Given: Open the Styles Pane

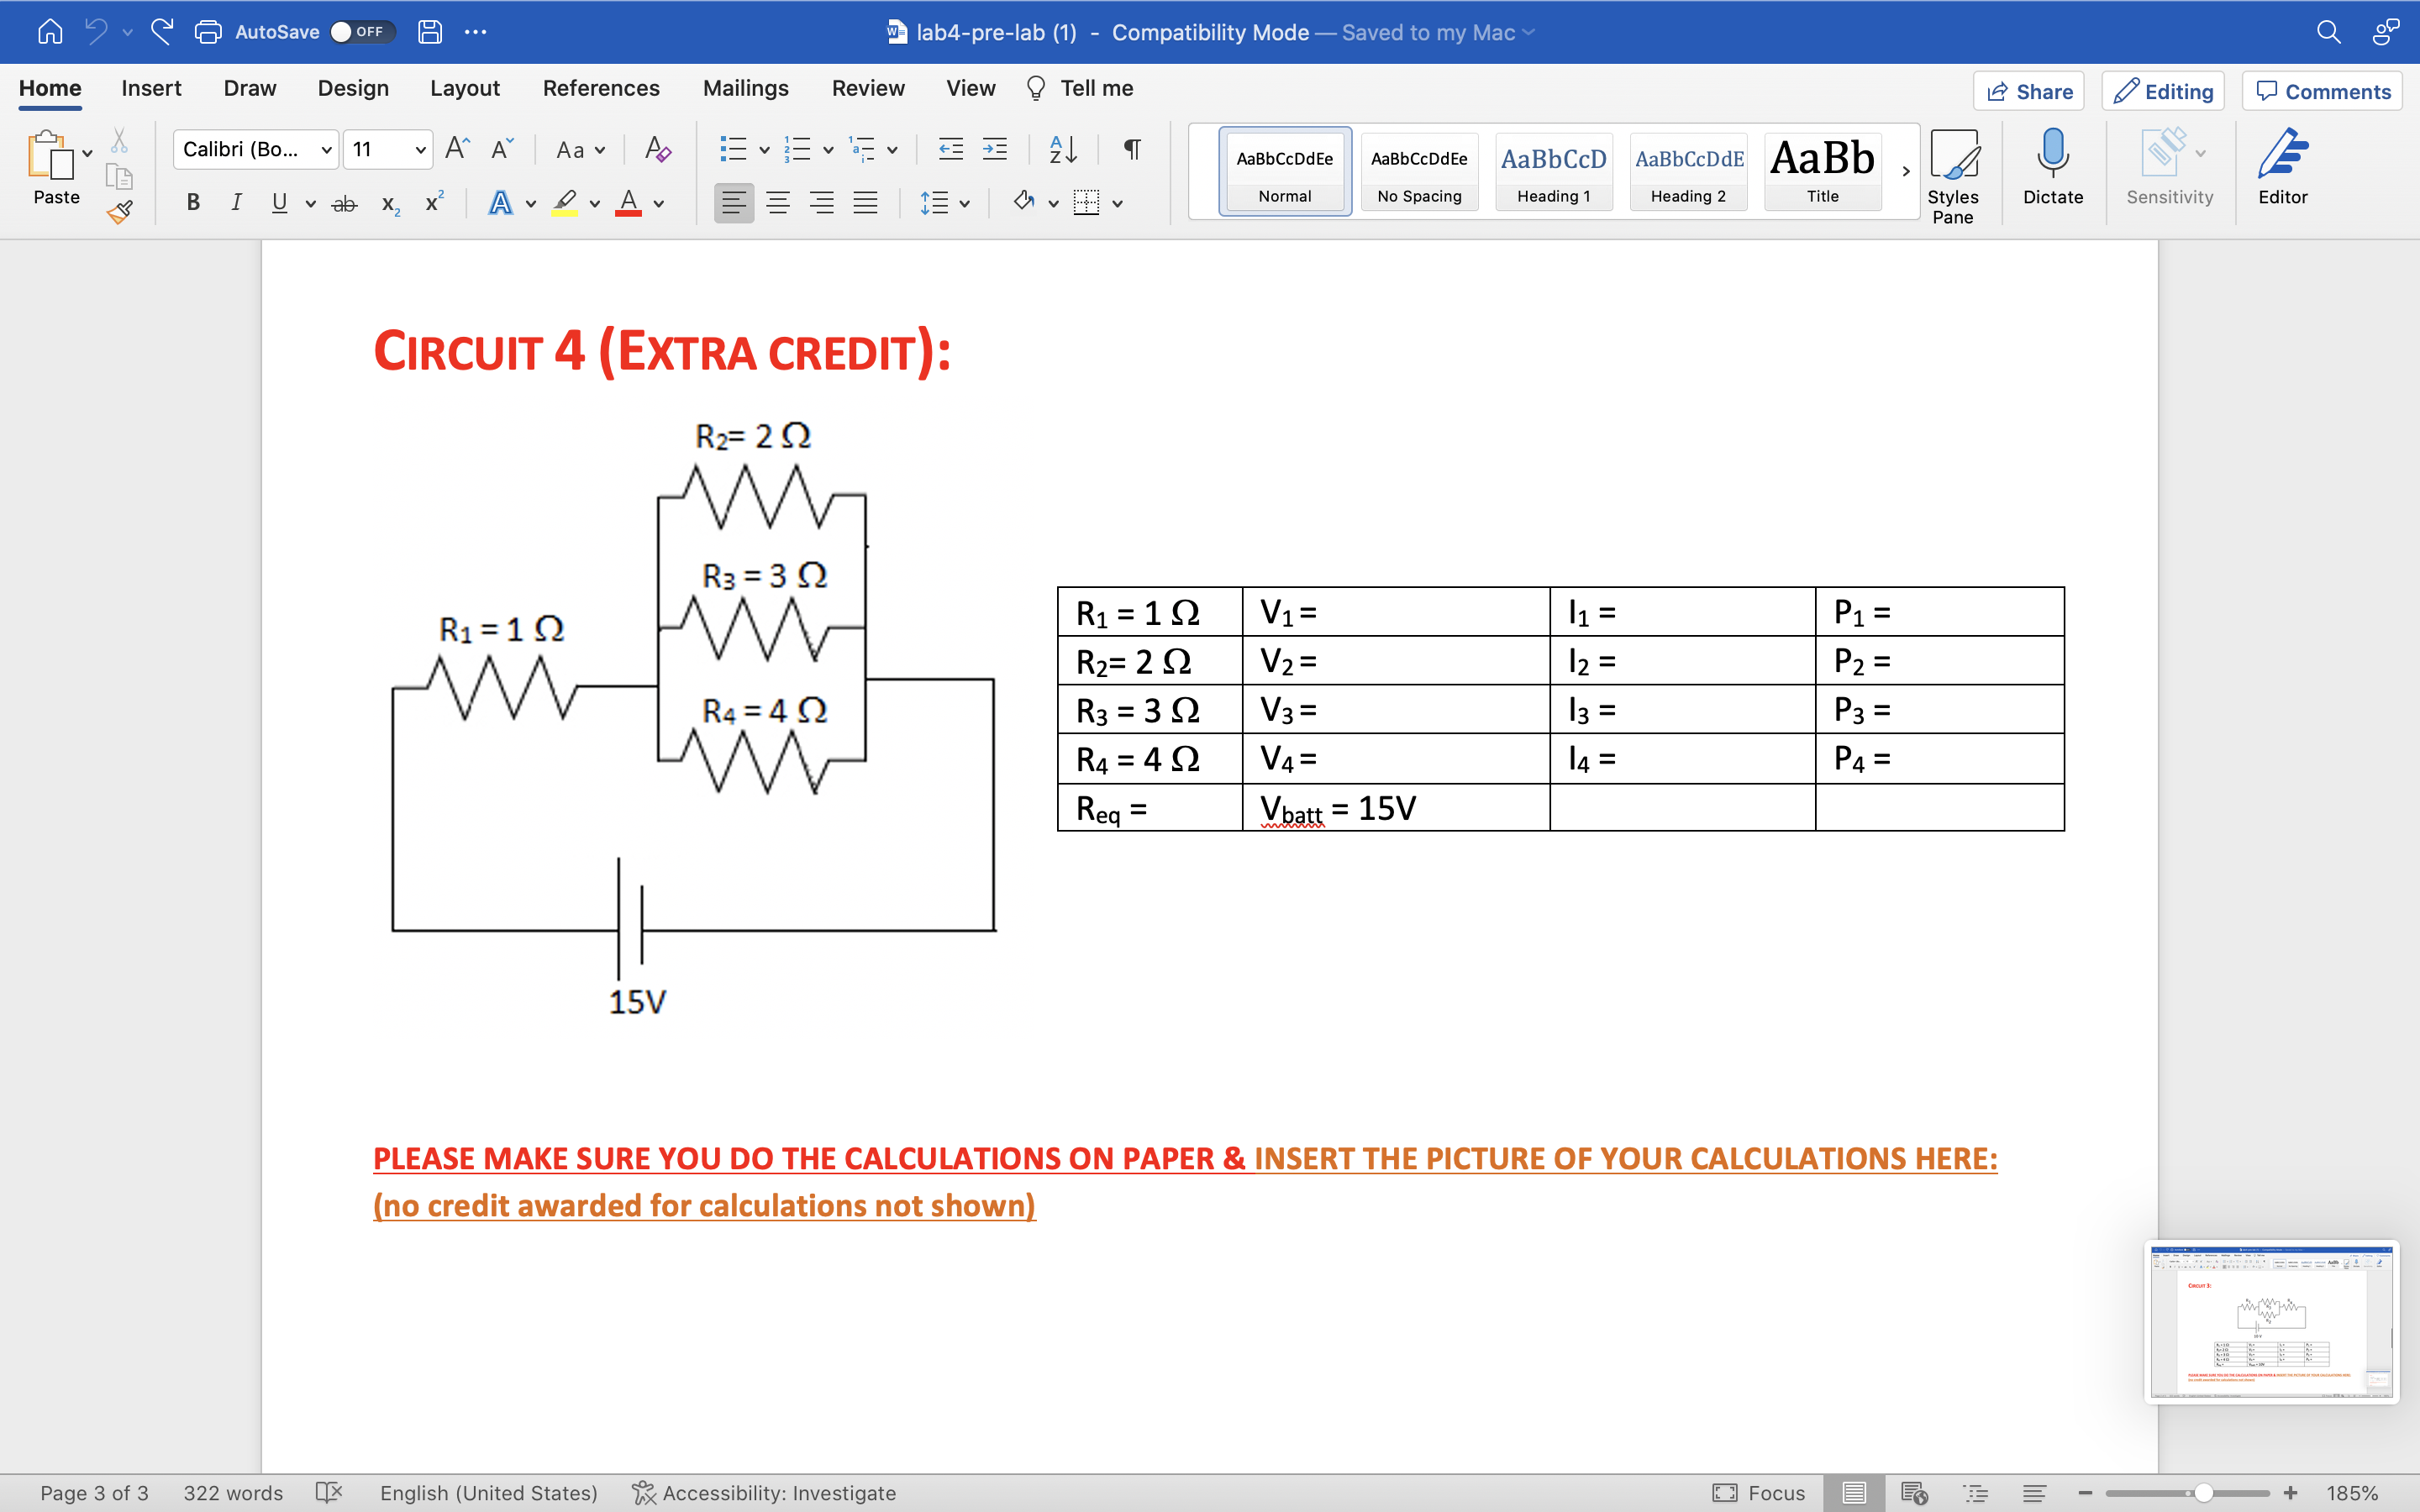Looking at the screenshot, I should pos(1952,176).
